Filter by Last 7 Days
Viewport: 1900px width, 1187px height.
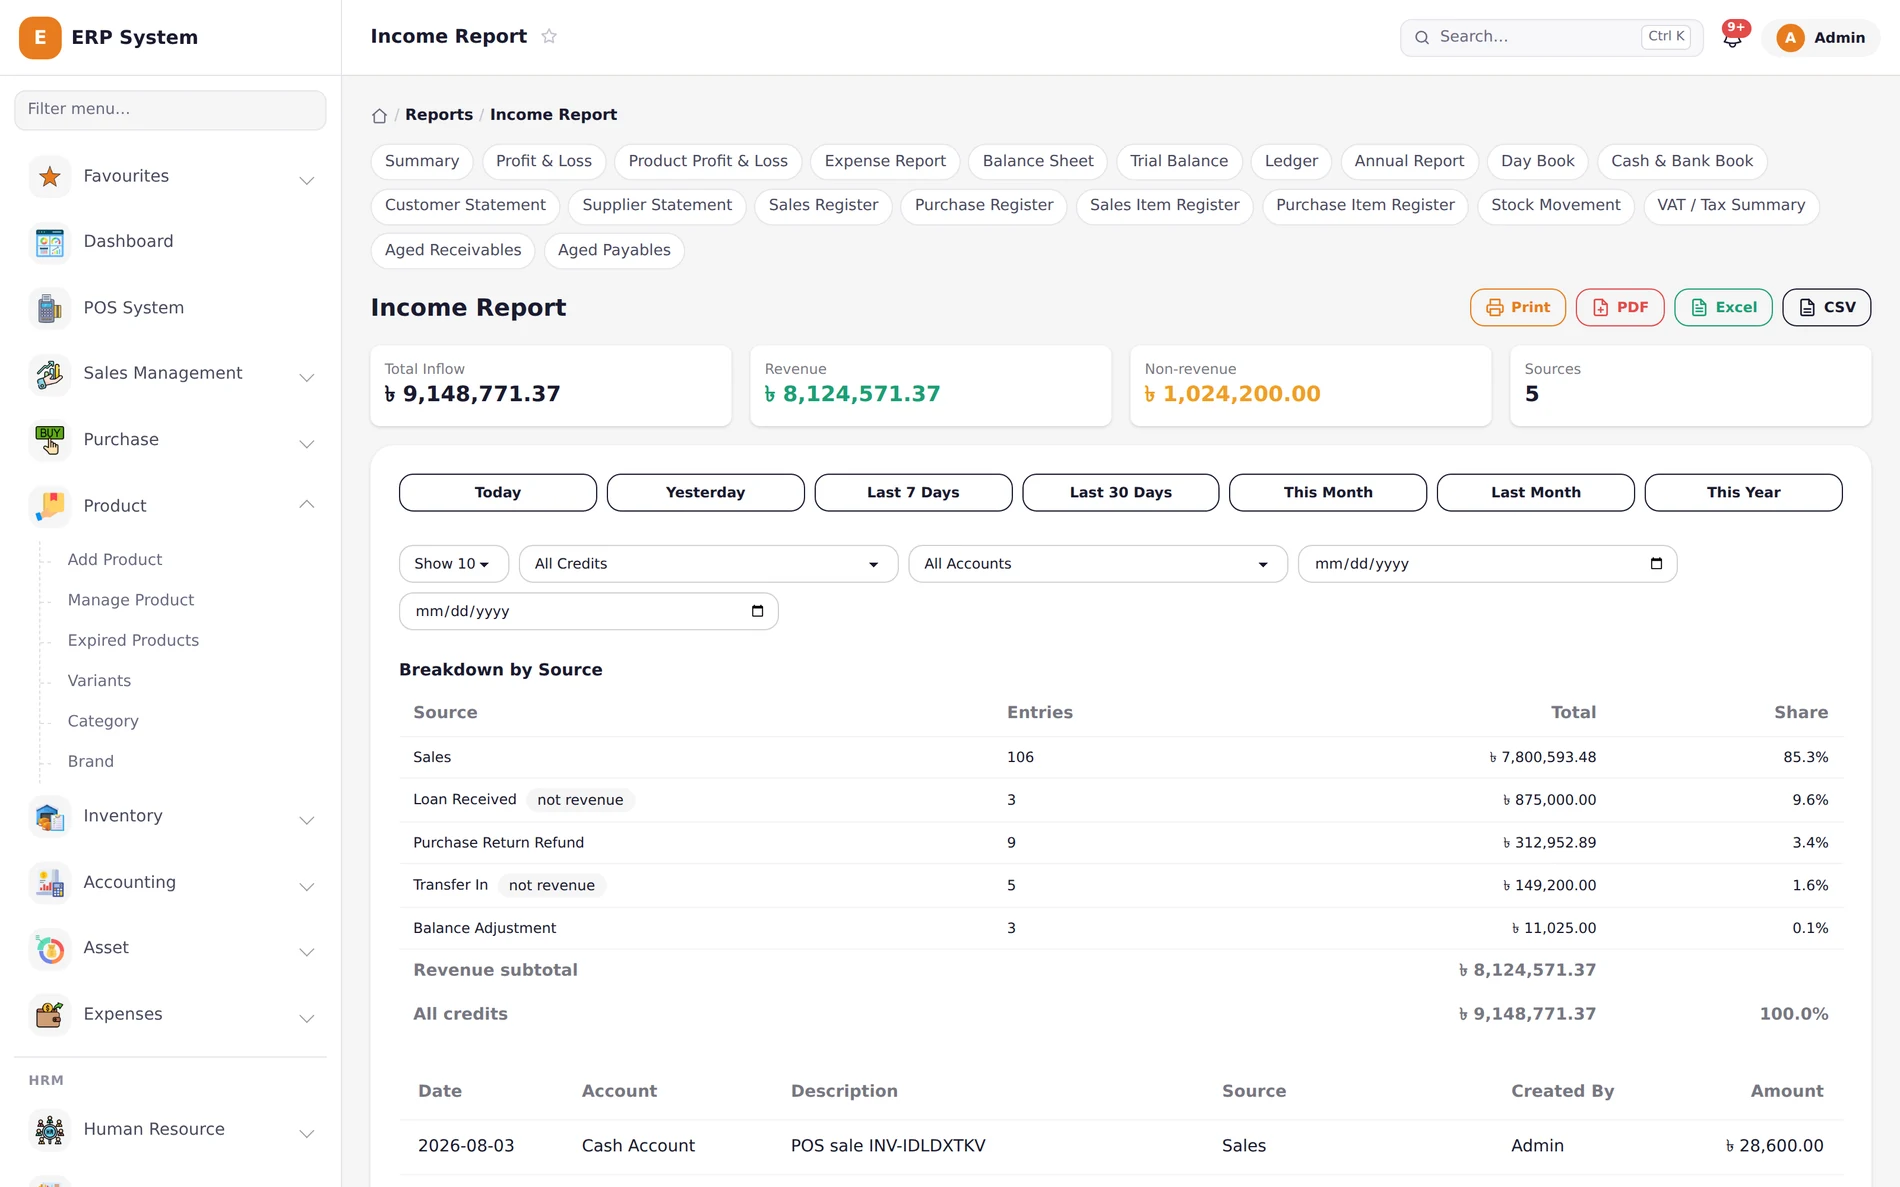(913, 493)
